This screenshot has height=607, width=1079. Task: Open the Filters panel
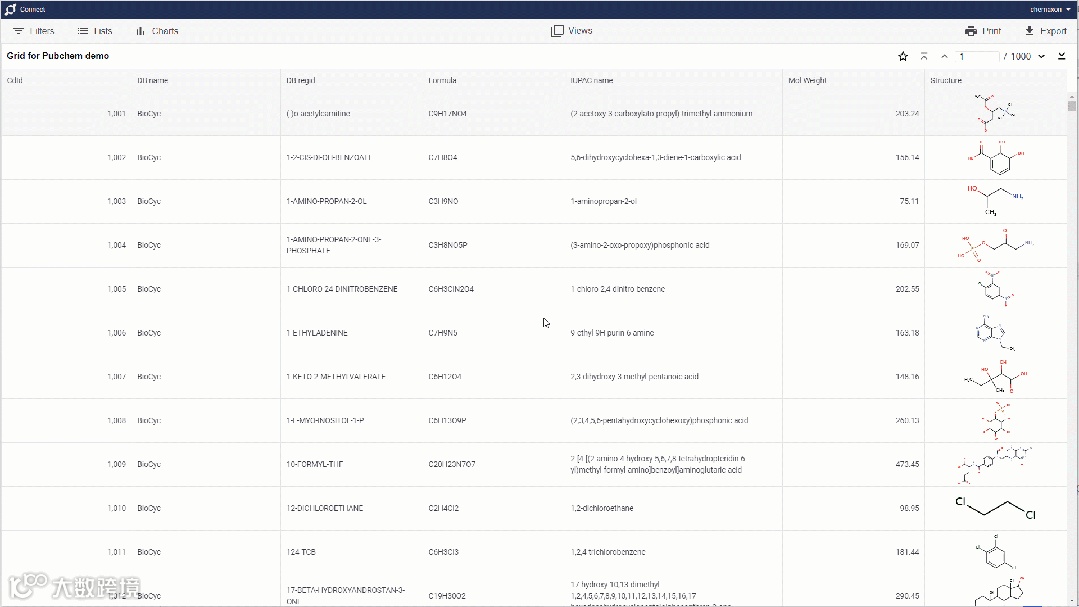point(34,31)
